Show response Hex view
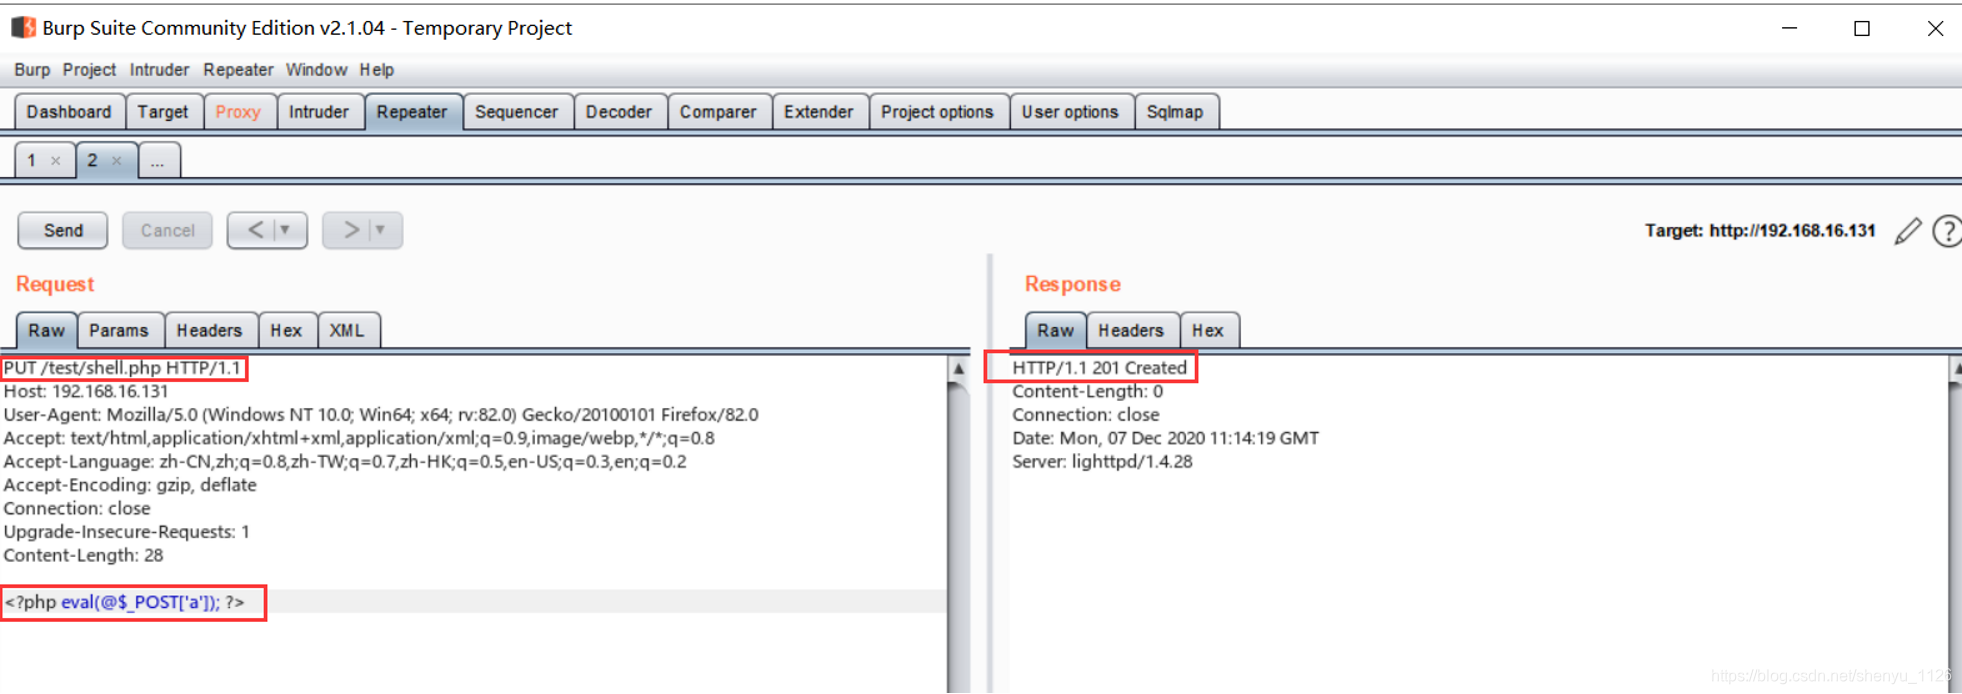 pyautogui.click(x=1208, y=331)
